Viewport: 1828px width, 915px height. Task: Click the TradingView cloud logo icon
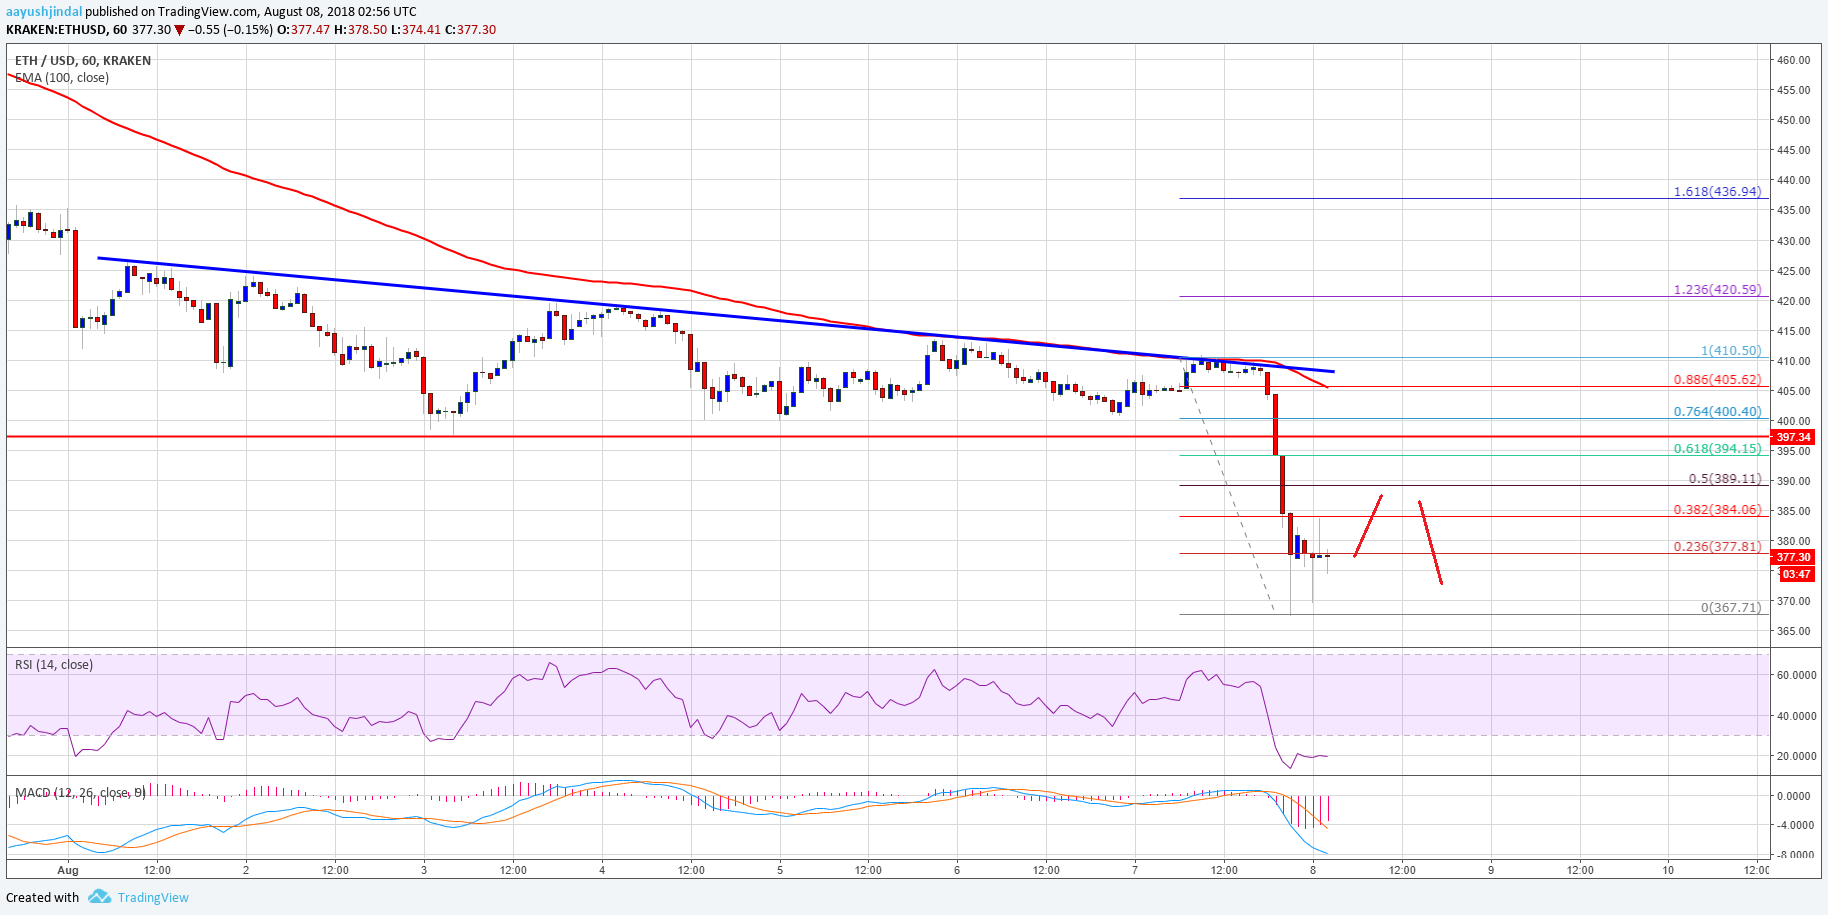(99, 897)
